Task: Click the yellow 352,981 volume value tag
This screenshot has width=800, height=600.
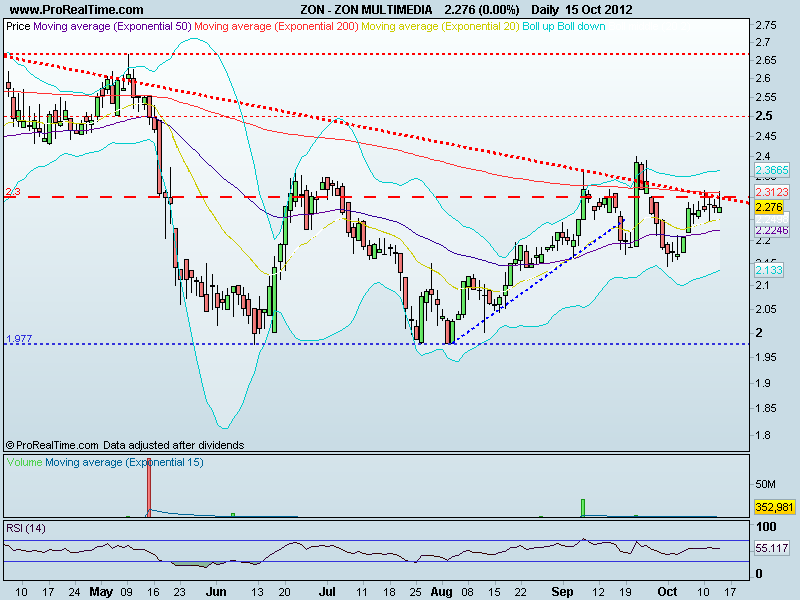Action: (774, 507)
